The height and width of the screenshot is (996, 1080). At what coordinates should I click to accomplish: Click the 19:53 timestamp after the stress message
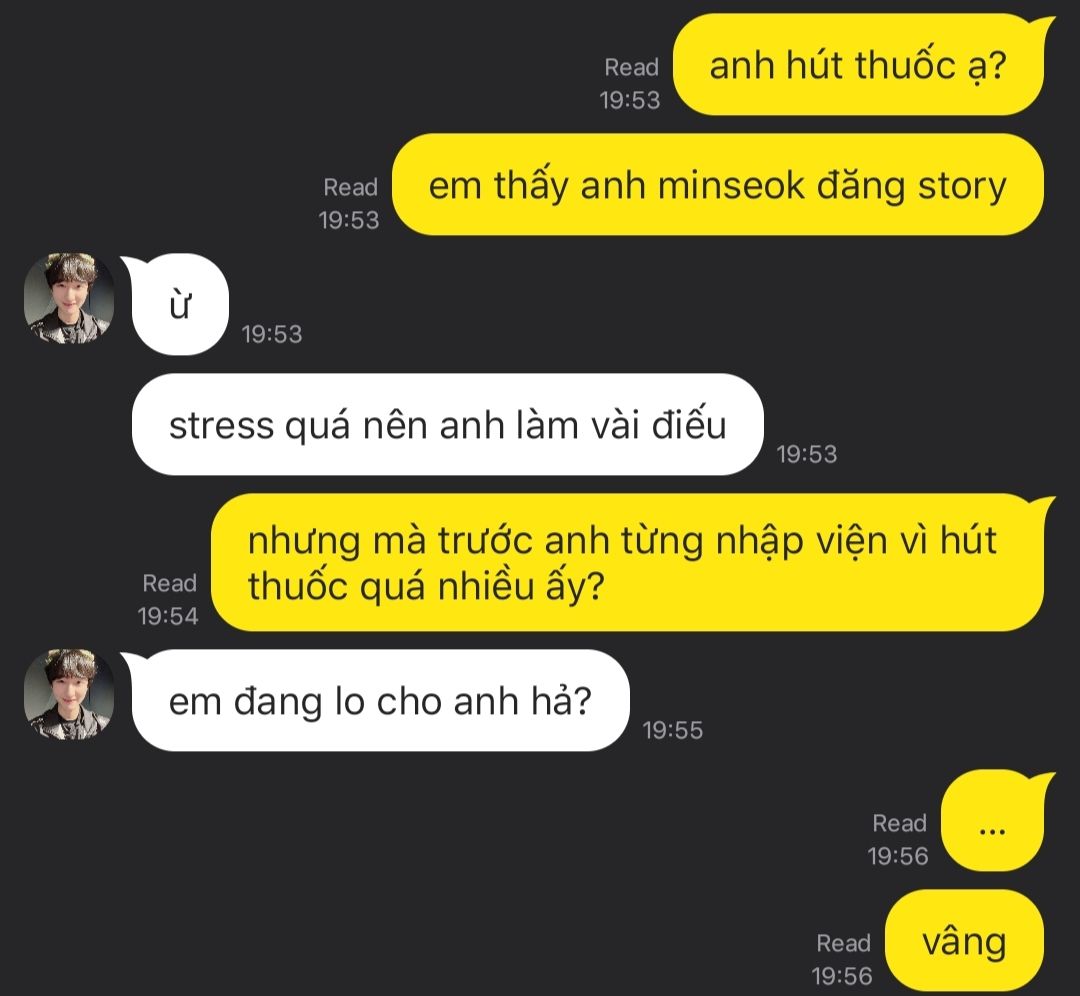point(807,454)
